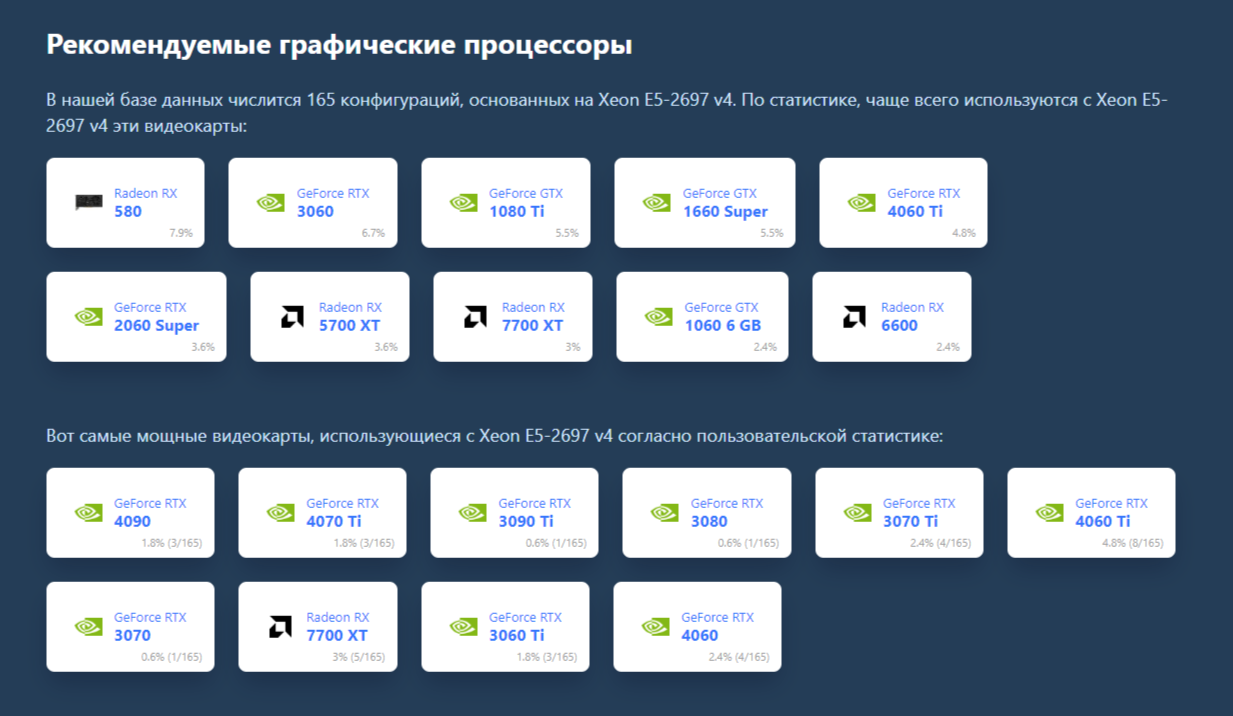Click the 0.6% (1/165) value on RTX 3090 Ti card
1233x716 pixels.
[x=556, y=543]
